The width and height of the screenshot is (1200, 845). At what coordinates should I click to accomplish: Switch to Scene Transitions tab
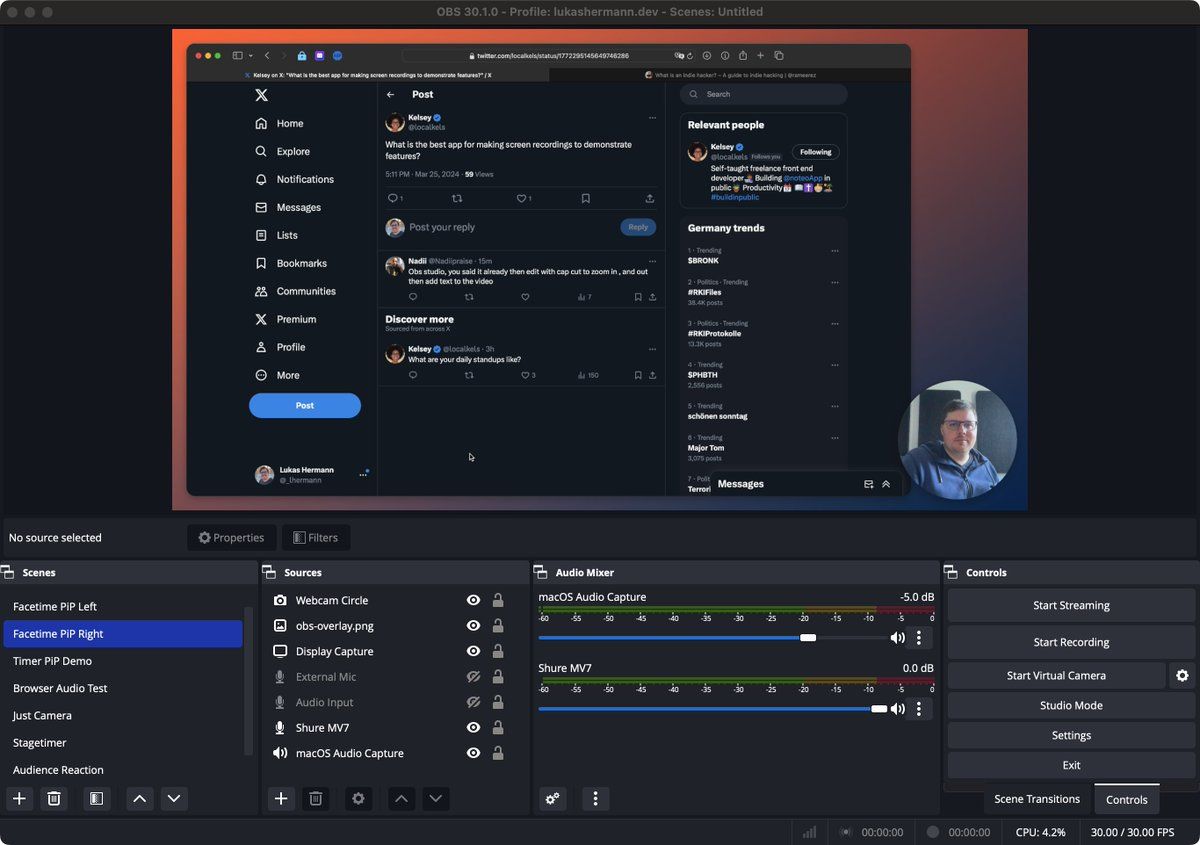point(1036,799)
